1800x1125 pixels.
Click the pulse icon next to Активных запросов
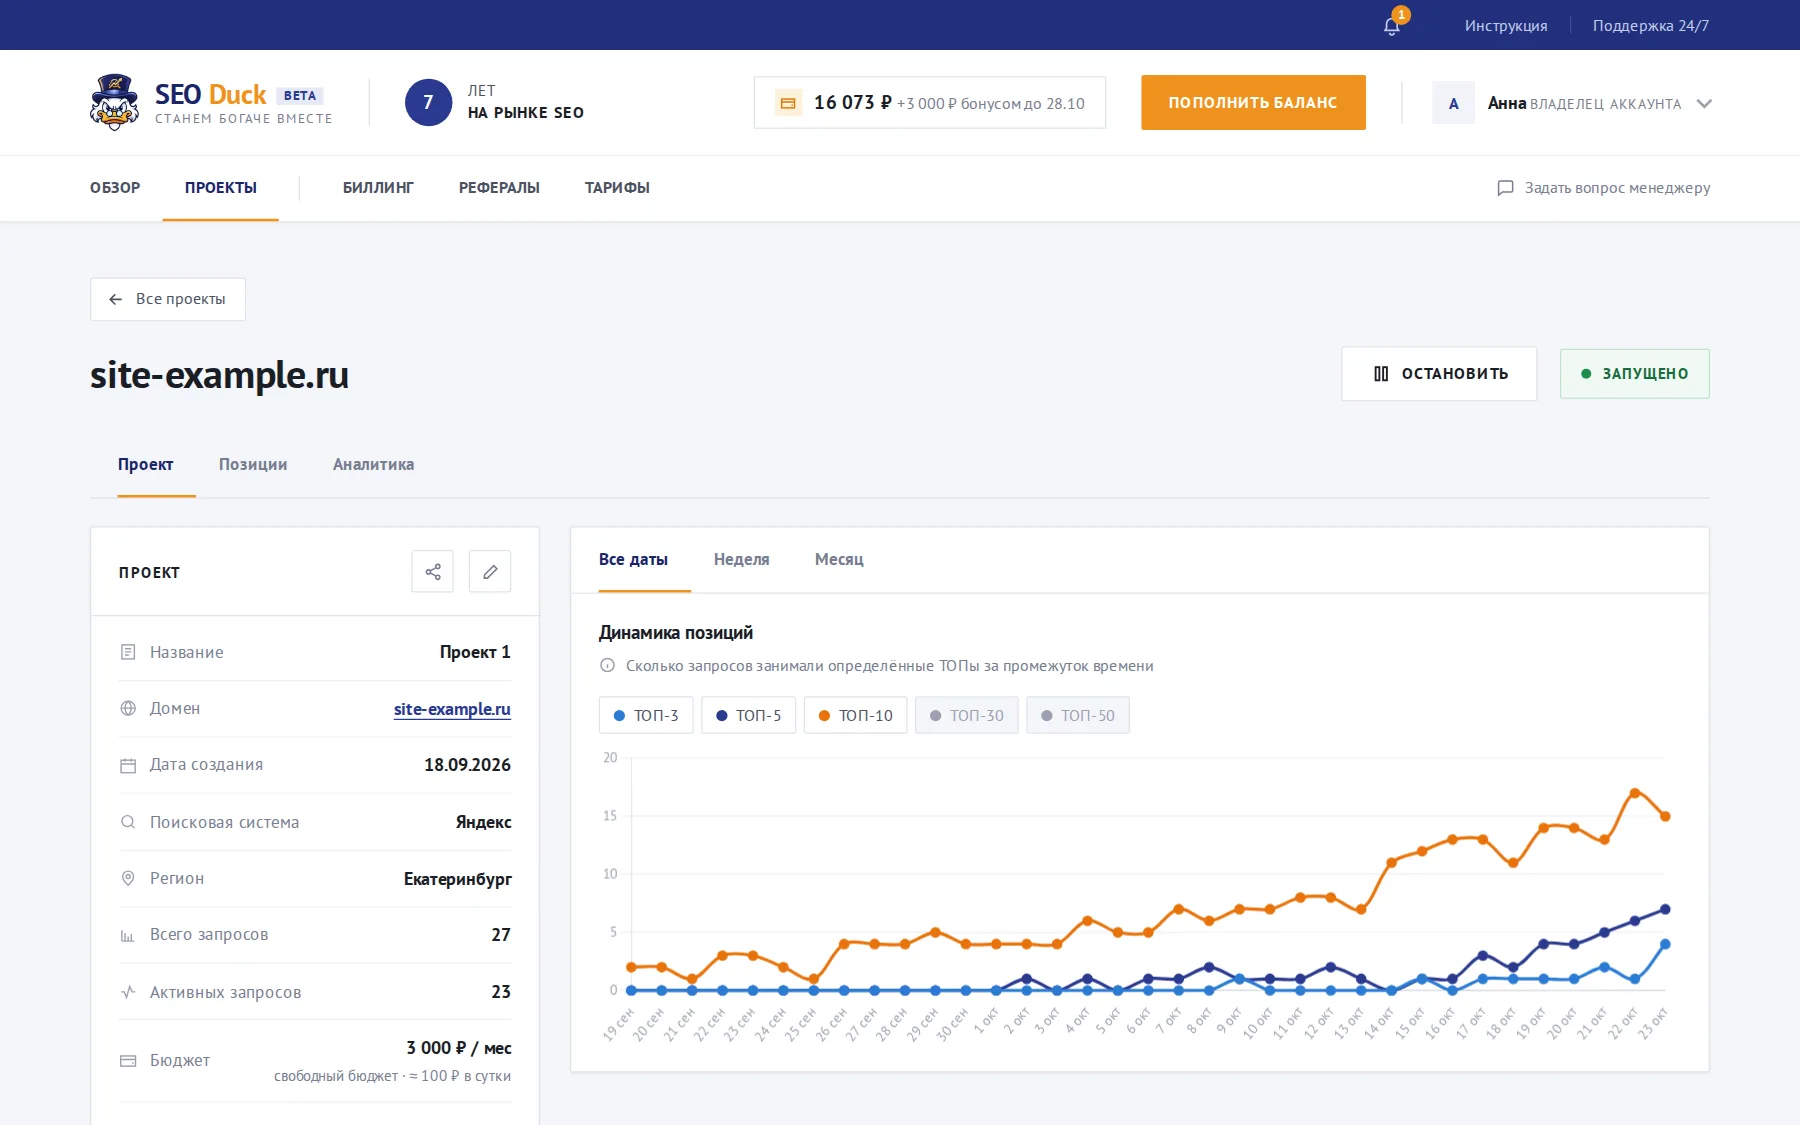pos(128,992)
